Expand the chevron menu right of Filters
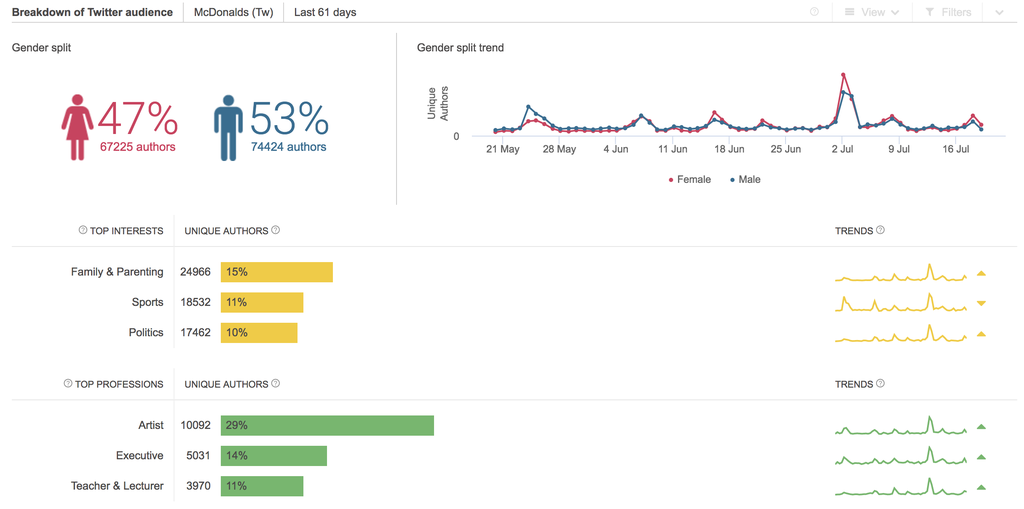The width and height of the screenshot is (1024, 509). click(x=999, y=12)
